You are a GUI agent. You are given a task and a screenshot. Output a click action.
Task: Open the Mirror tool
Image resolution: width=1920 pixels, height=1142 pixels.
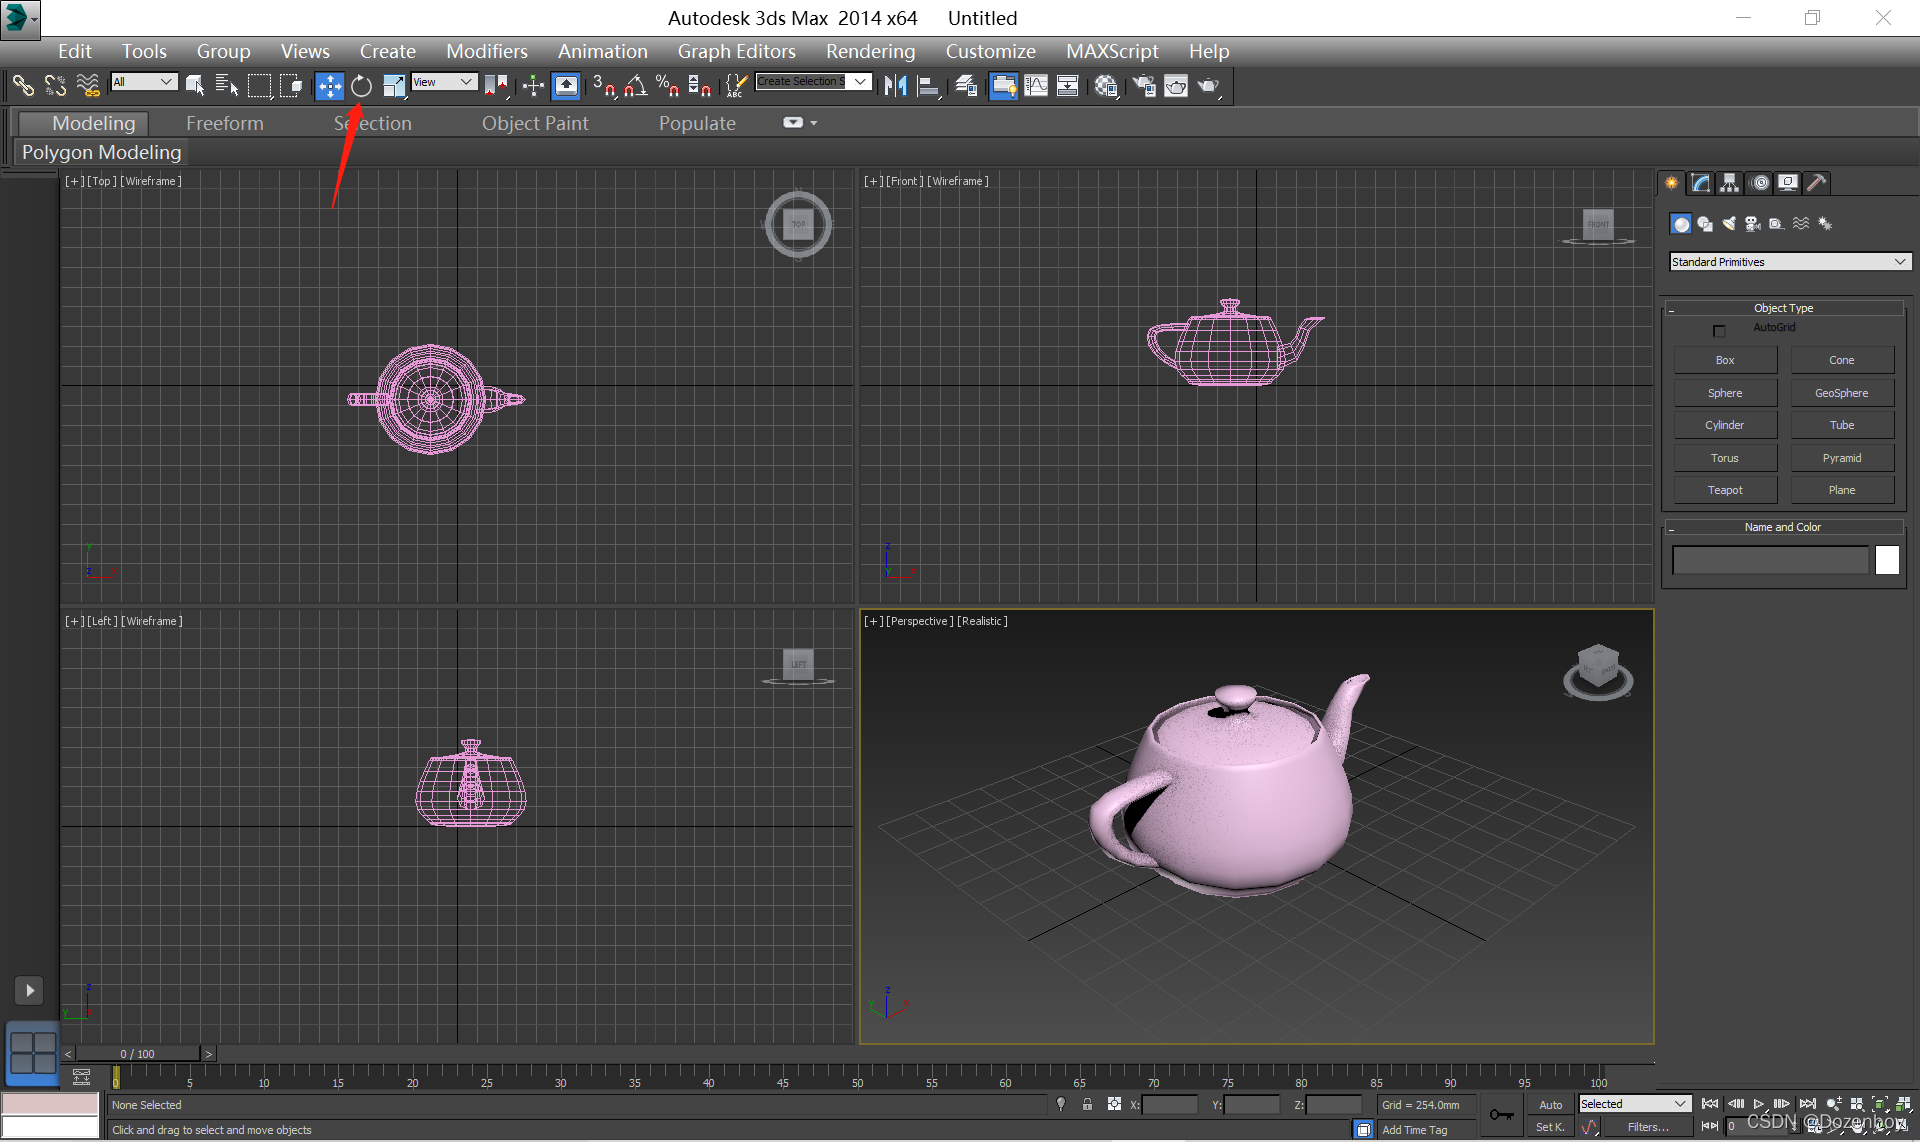point(895,87)
